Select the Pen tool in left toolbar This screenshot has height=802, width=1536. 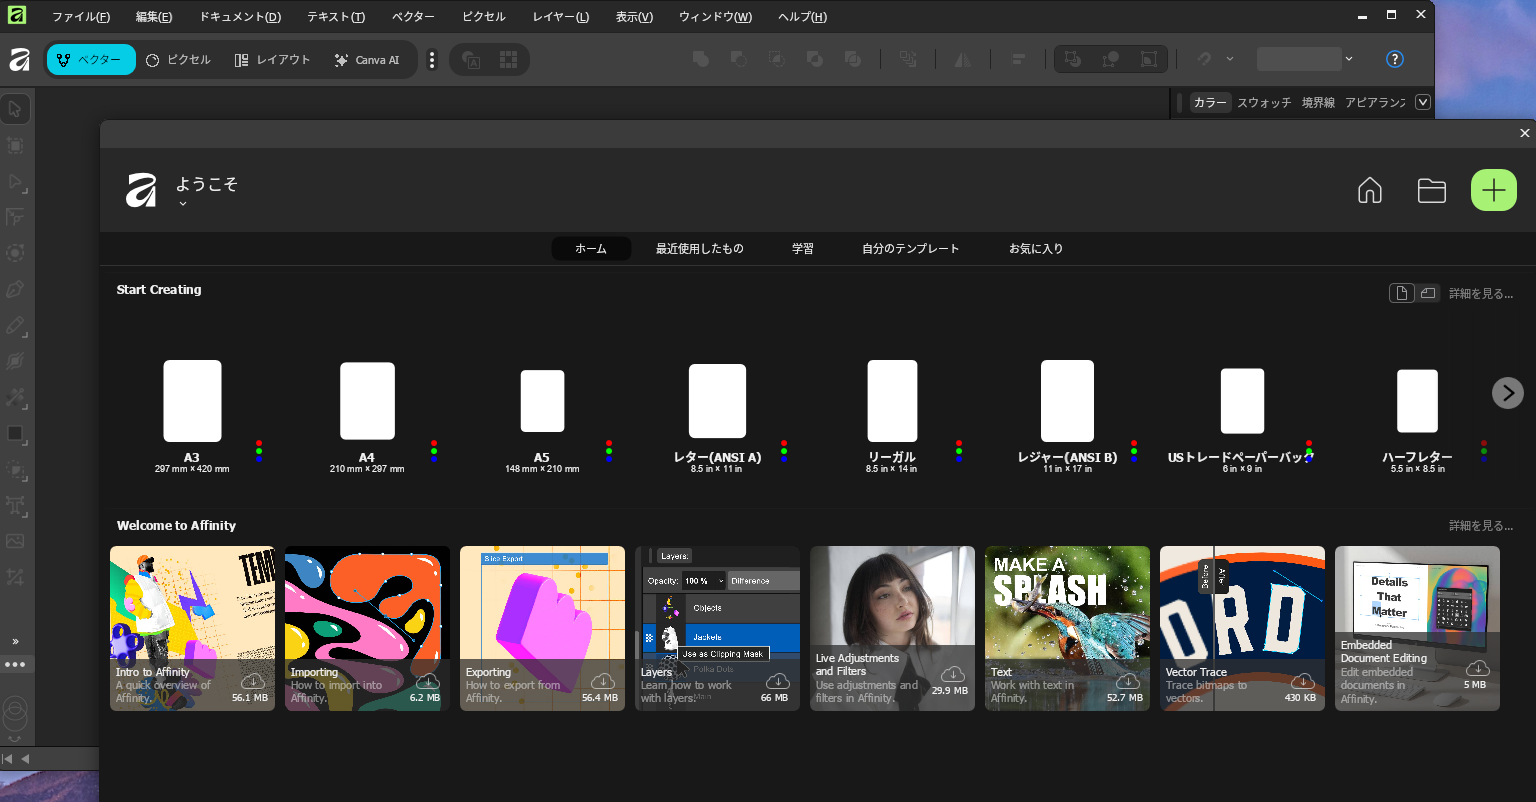[15, 289]
